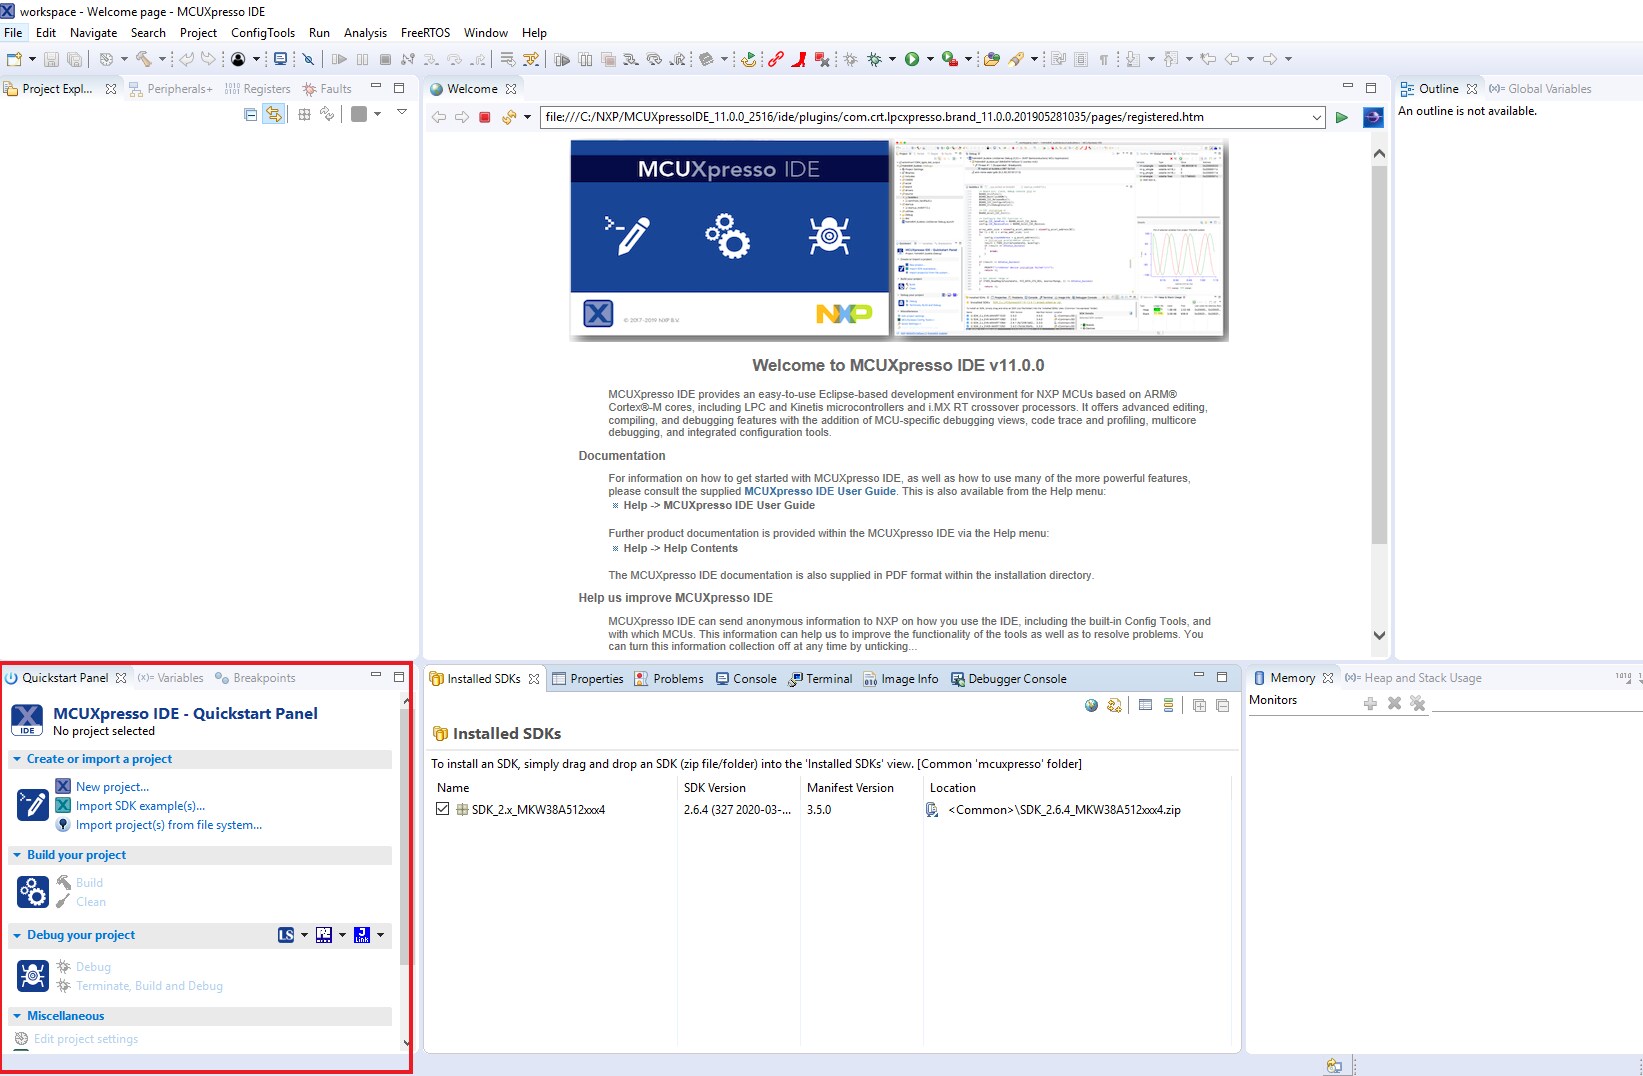Collapse the Create or import a project section
Screen dimensions: 1643x1076
pos(17,759)
